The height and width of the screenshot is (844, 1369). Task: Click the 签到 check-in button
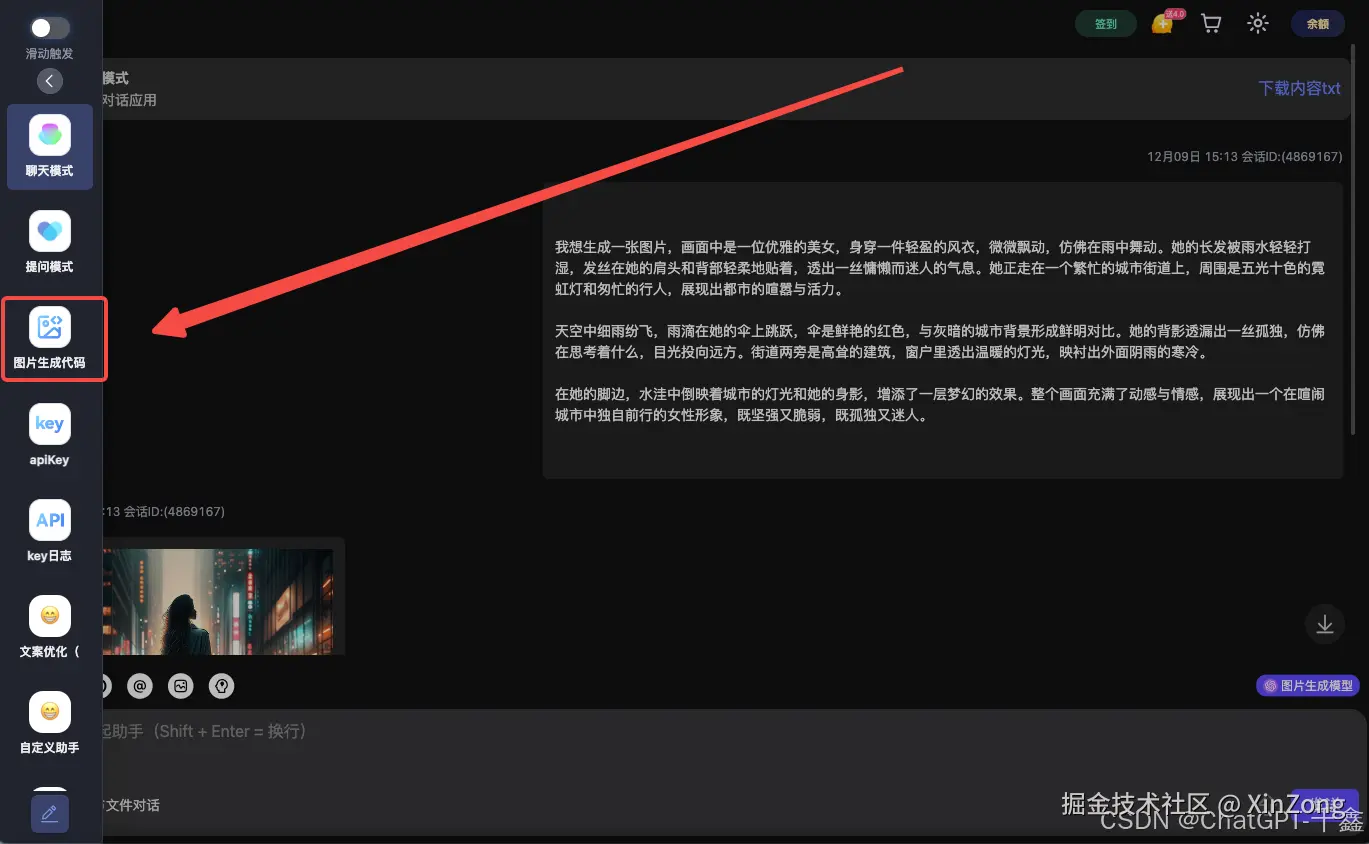coord(1105,22)
